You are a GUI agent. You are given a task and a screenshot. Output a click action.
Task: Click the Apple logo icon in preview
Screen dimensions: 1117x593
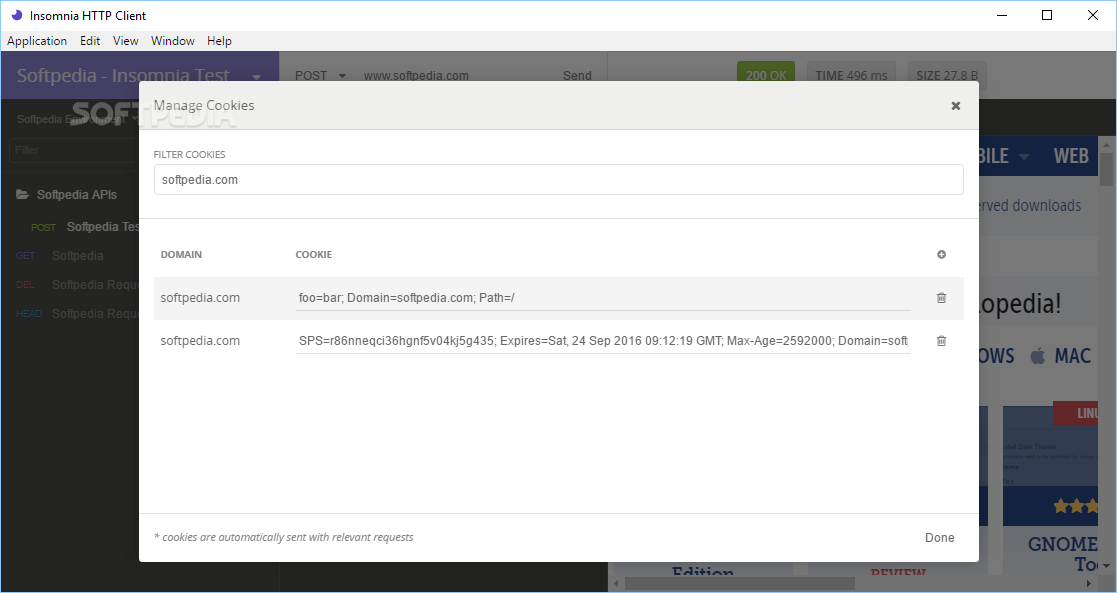click(1038, 355)
